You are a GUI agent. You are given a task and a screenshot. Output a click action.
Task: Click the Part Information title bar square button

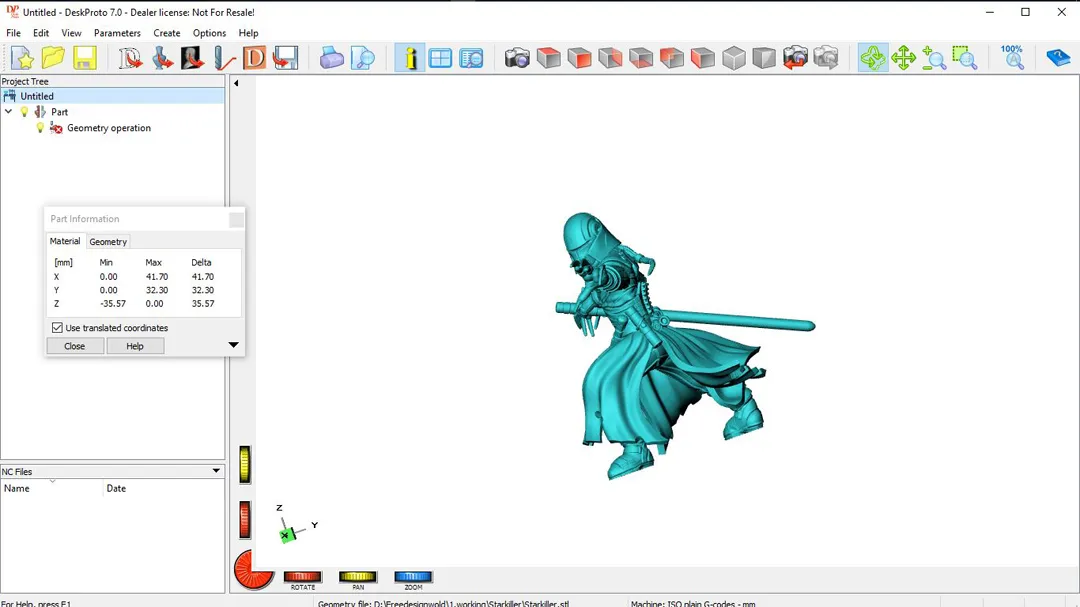click(x=236, y=220)
